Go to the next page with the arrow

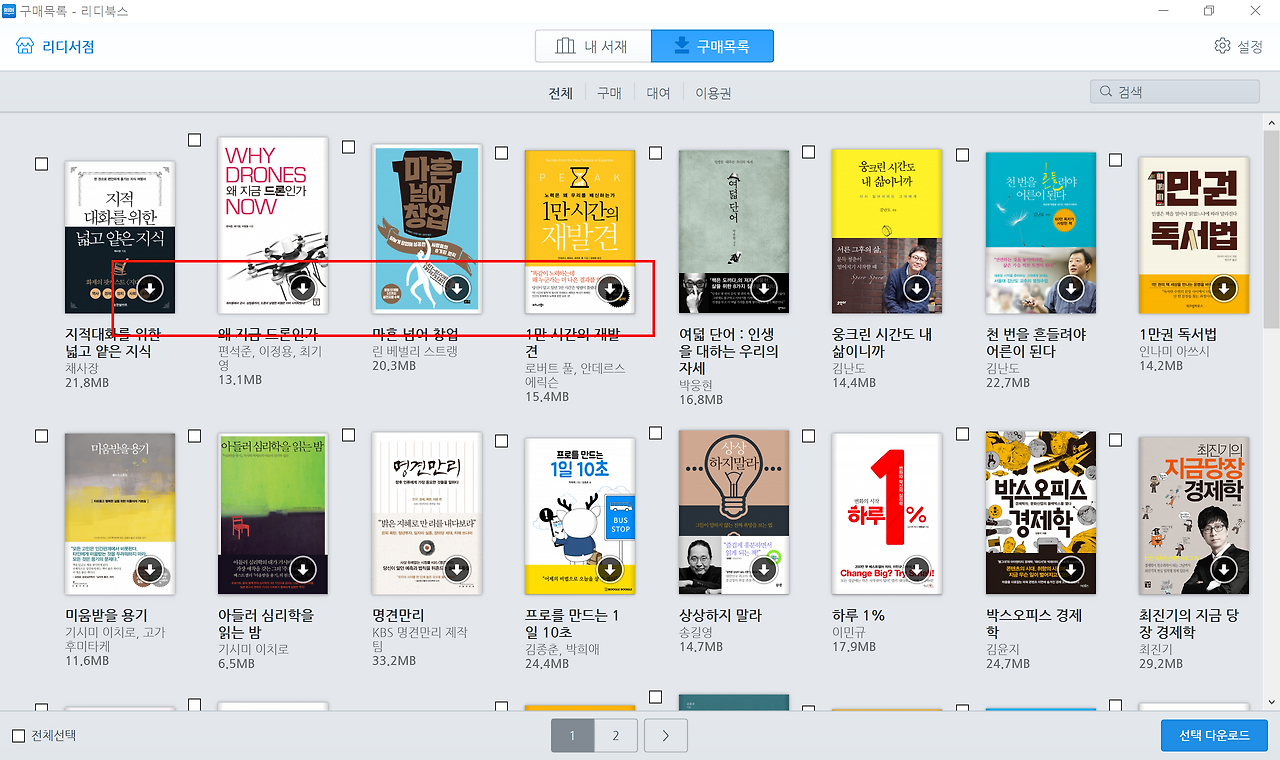665,736
